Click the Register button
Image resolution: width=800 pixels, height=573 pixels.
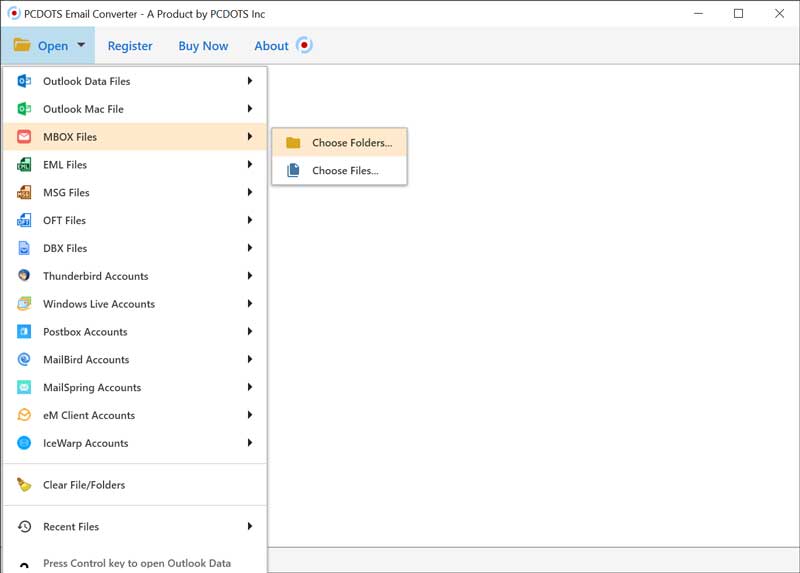(x=130, y=46)
